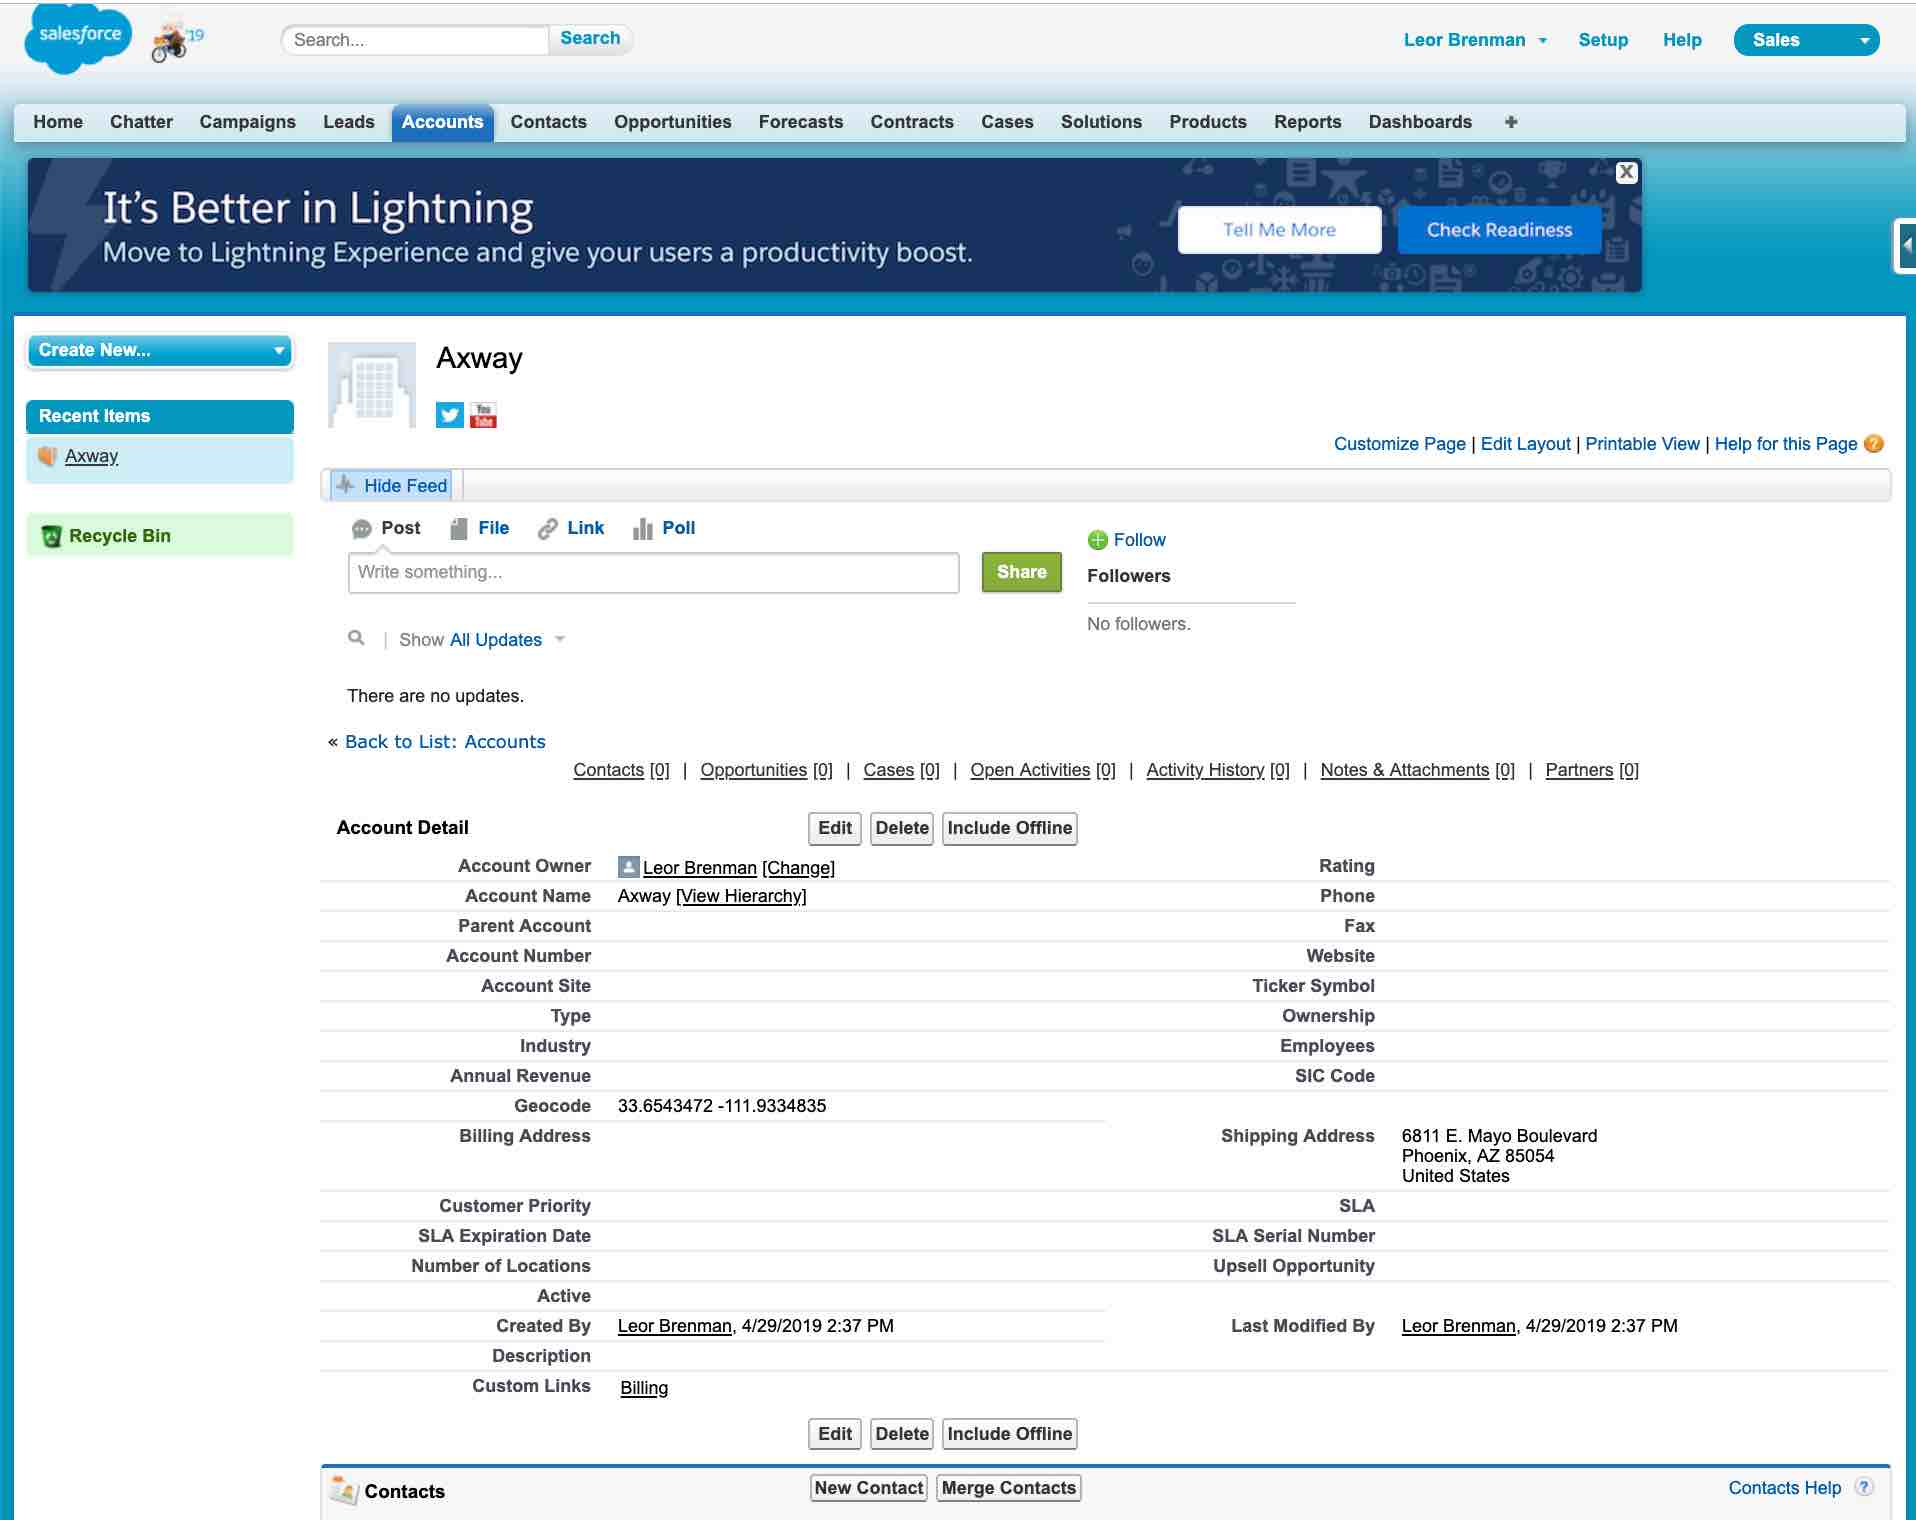1916x1520 pixels.
Task: Select the Accounts tab
Action: [x=442, y=122]
